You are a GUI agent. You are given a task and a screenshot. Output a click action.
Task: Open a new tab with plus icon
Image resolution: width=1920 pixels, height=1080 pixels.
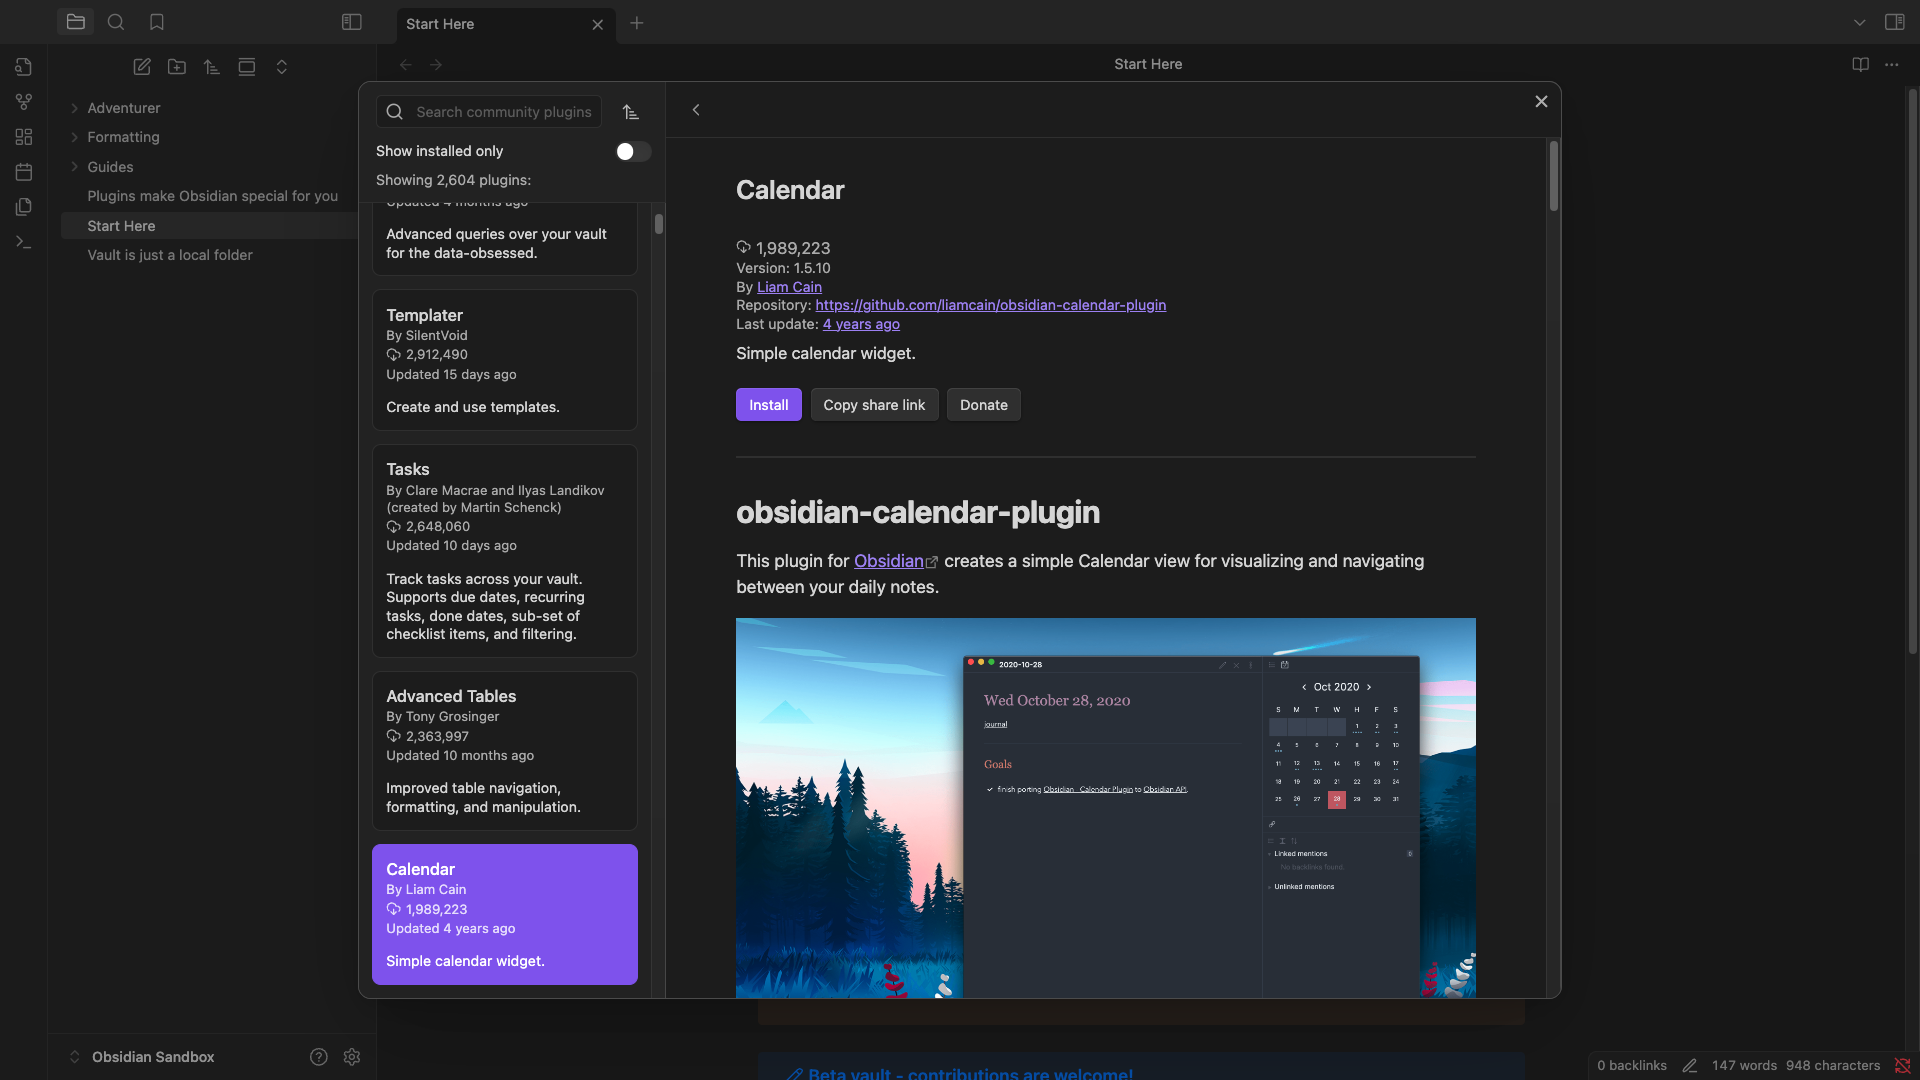pos(637,23)
